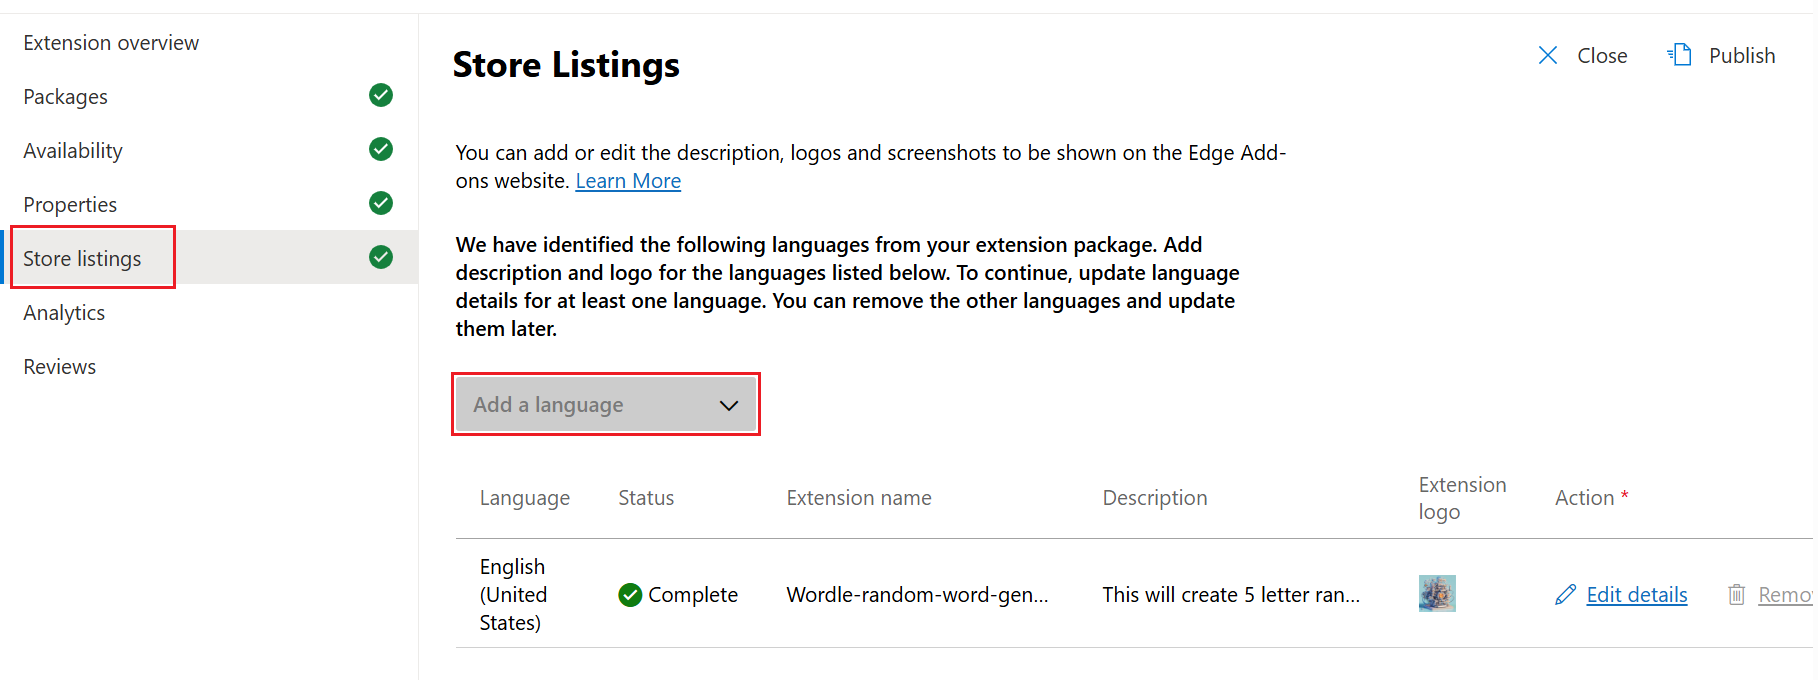The height and width of the screenshot is (680, 1818).
Task: Click the Availability green checkmark icon
Action: [x=381, y=149]
